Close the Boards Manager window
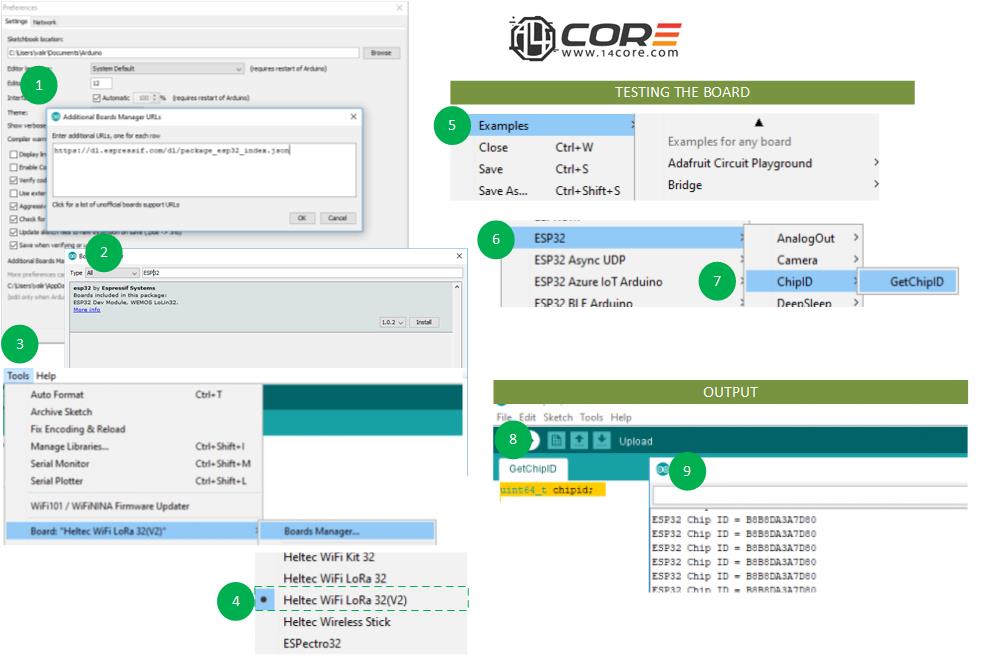The height and width of the screenshot is (656, 987). click(x=459, y=256)
